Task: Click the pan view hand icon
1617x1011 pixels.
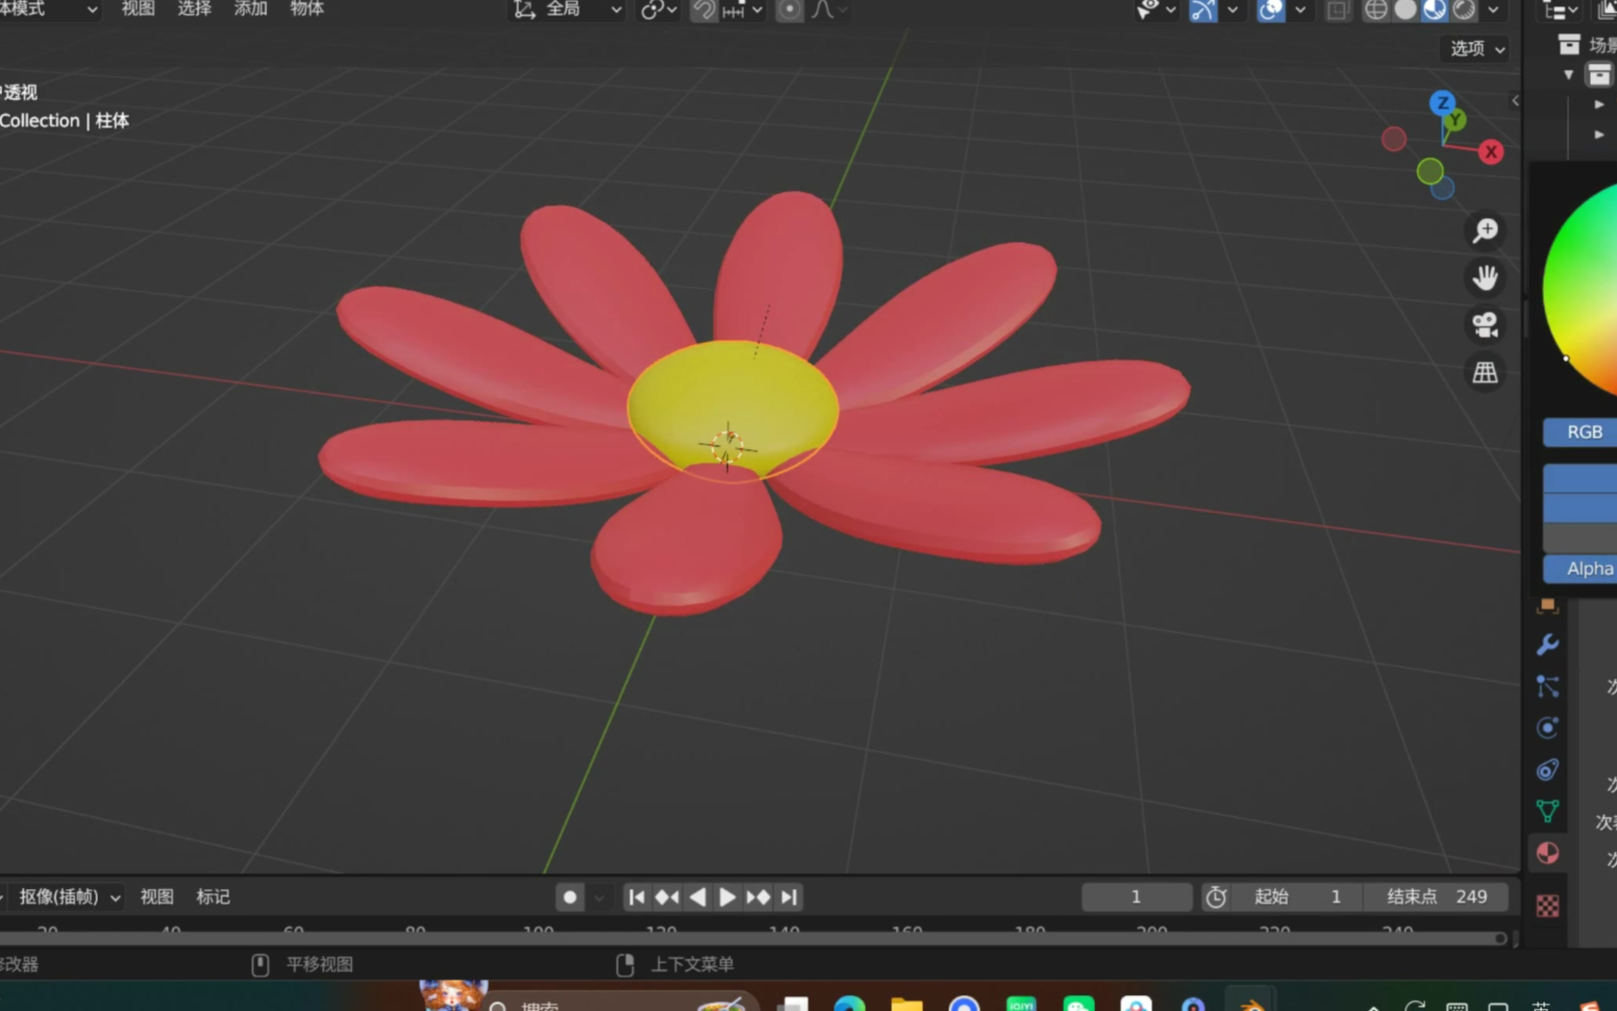Action: coord(1485,278)
